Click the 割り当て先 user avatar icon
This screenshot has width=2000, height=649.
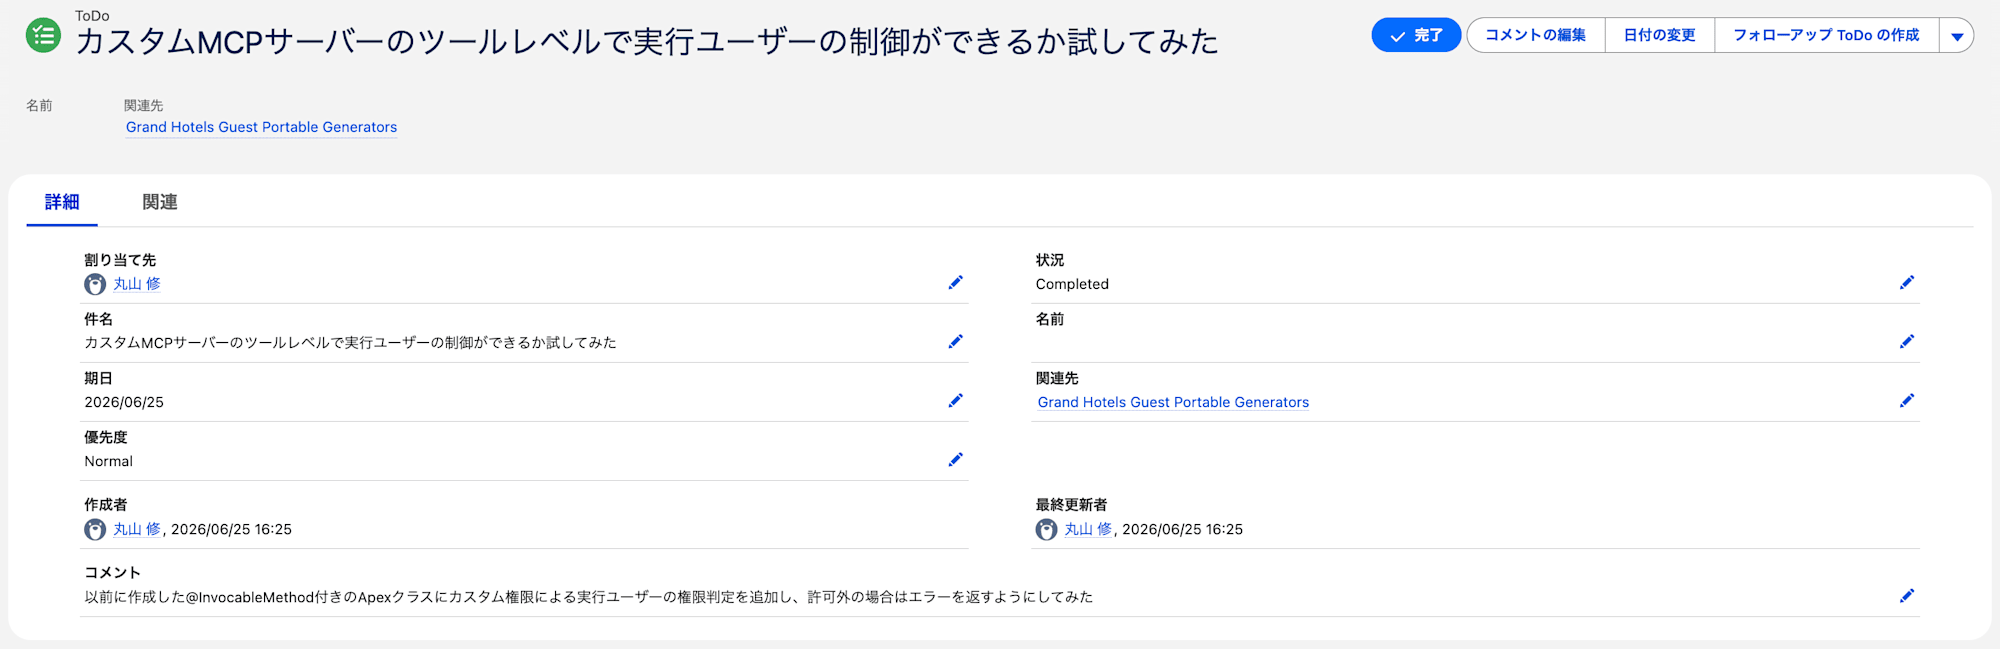[x=95, y=285]
